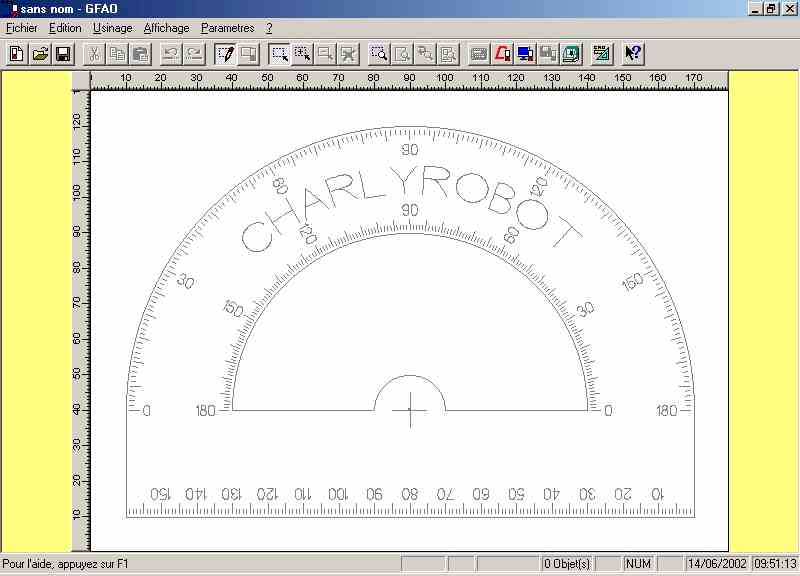
Task: Click the last greyed zoom icon in the zoom group
Action: coord(448,54)
